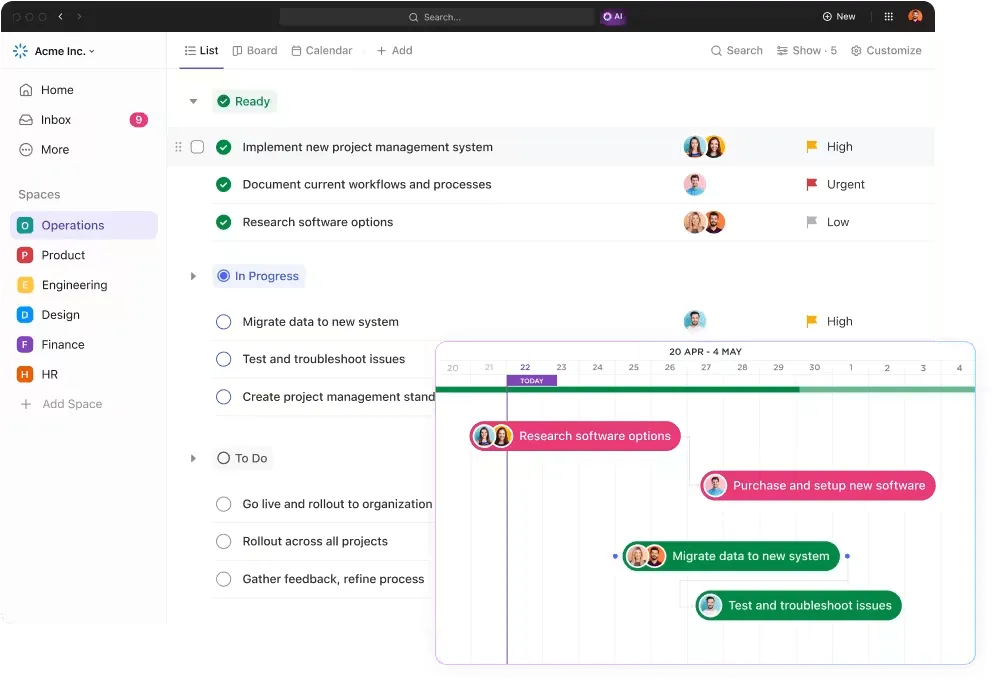Open Inbox from the sidebar
This screenshot has width=996, height=688.
pos(45,120)
